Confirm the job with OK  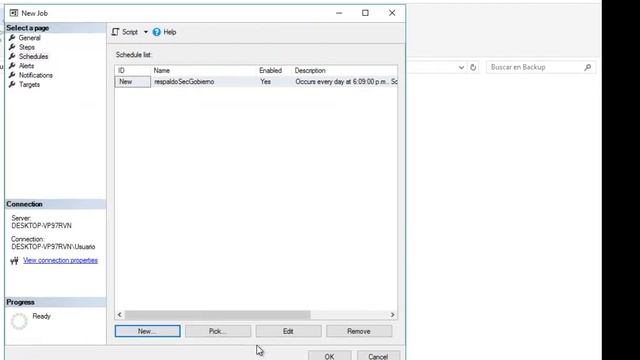[329, 356]
